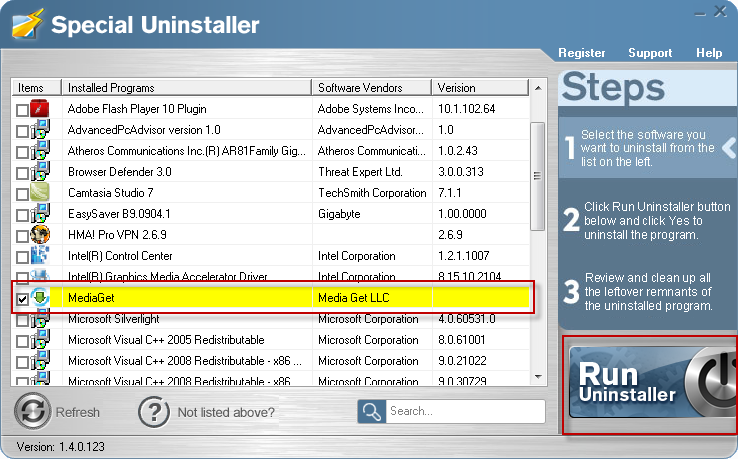The height and width of the screenshot is (459, 738).
Task: Click the 'TechSmith Corporation' vendor cell
Action: [372, 193]
